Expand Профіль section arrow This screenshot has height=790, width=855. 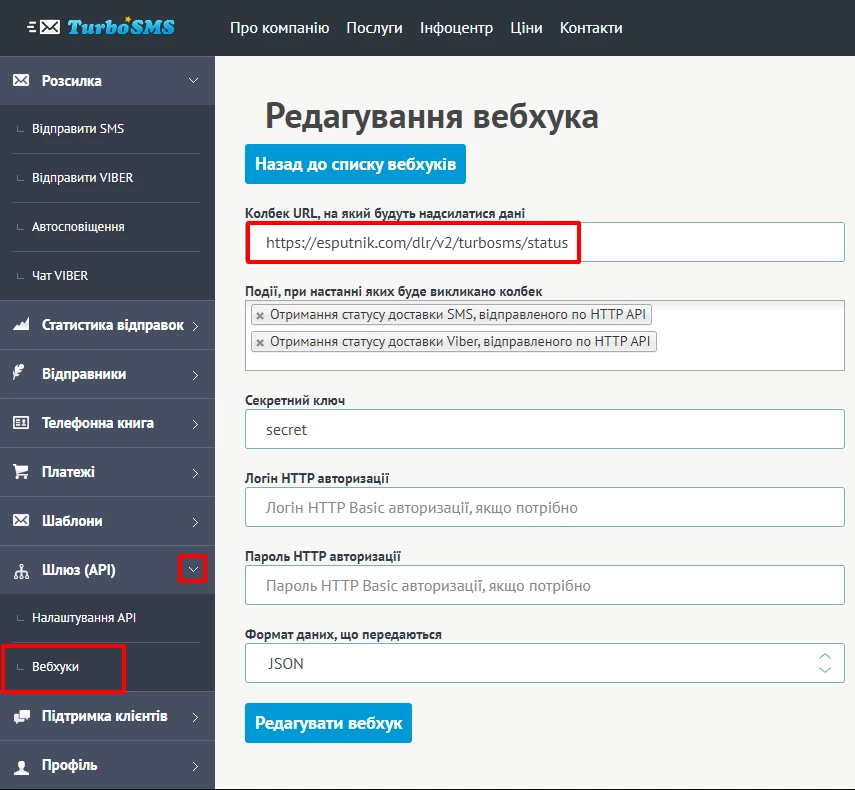click(195, 766)
